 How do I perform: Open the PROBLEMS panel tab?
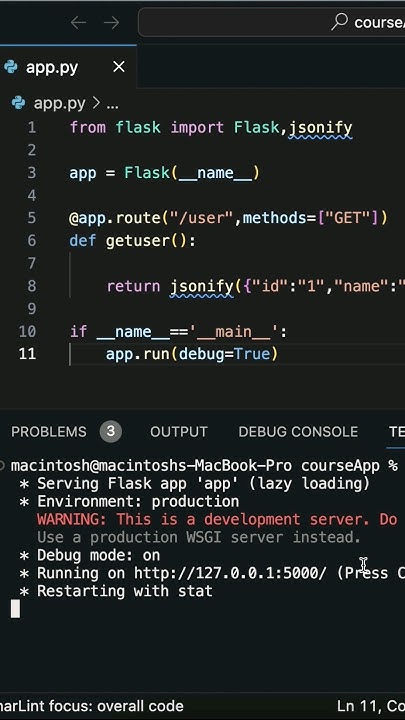click(x=49, y=432)
